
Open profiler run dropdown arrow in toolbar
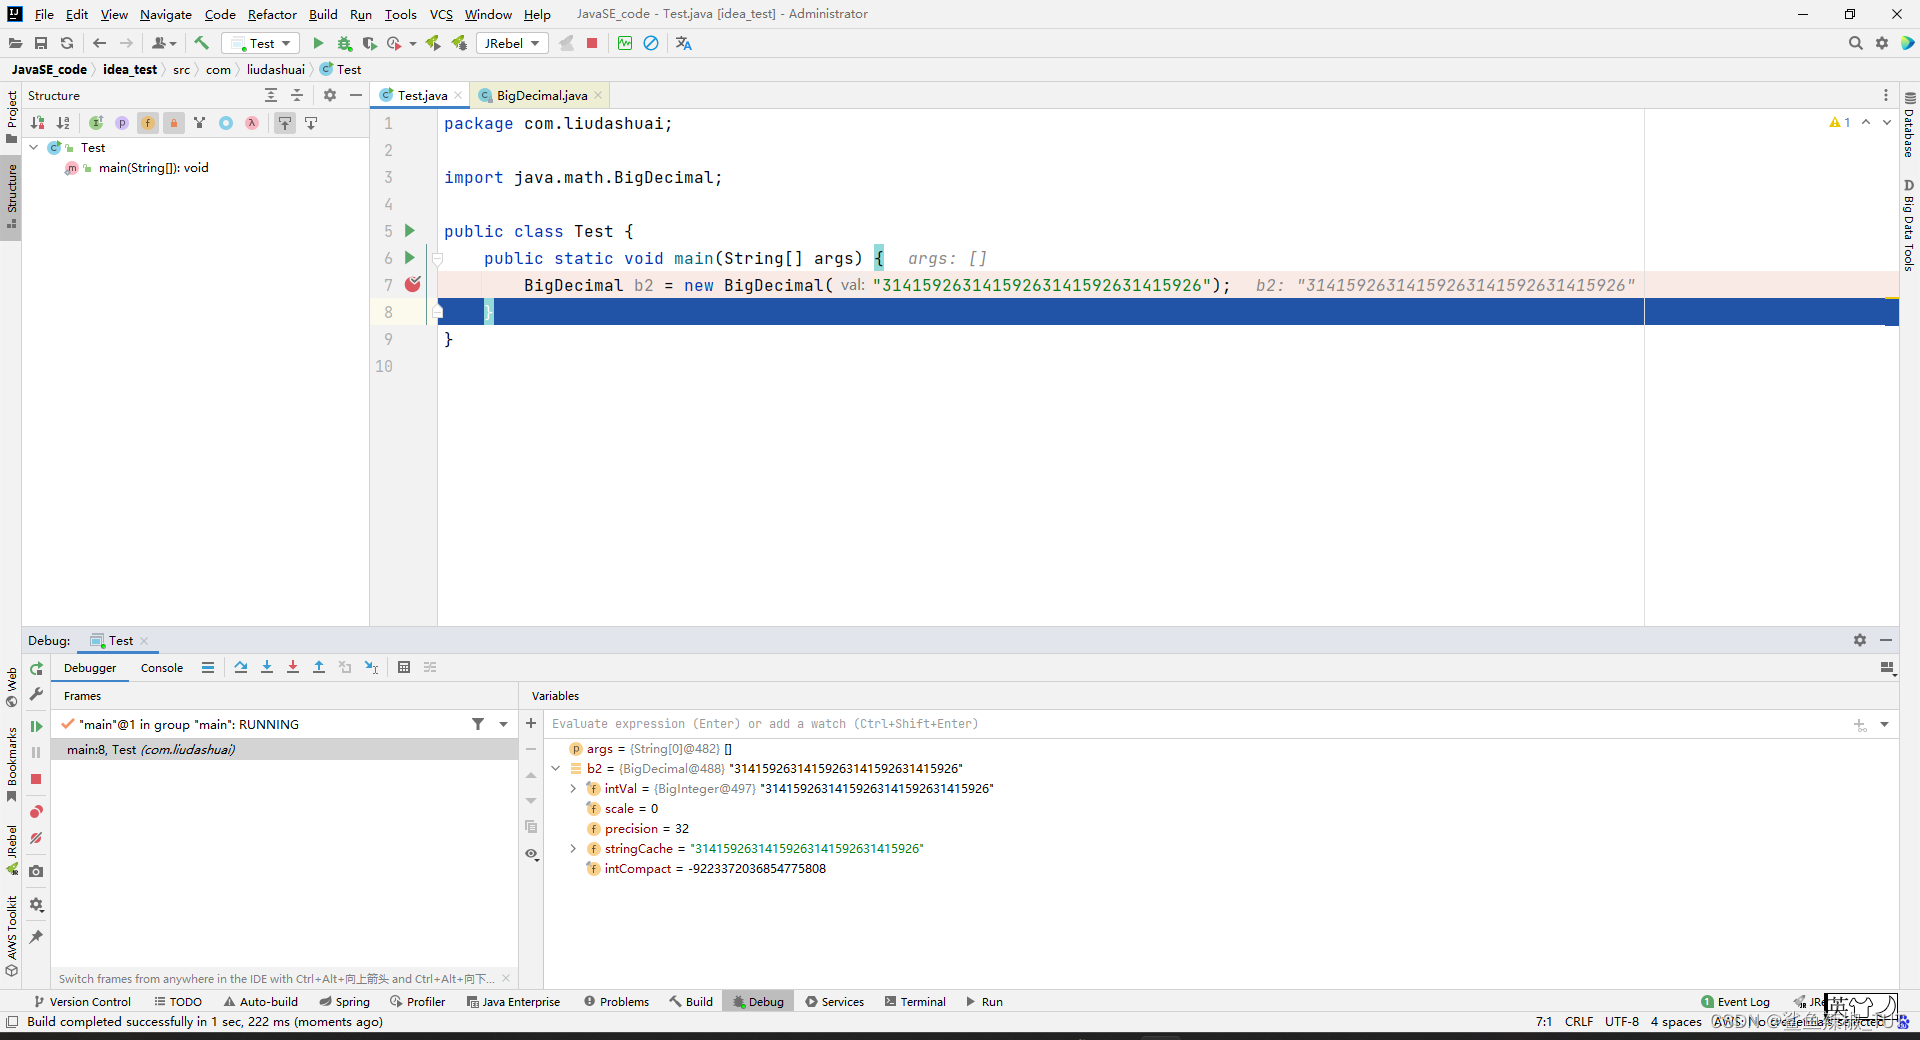pos(412,43)
